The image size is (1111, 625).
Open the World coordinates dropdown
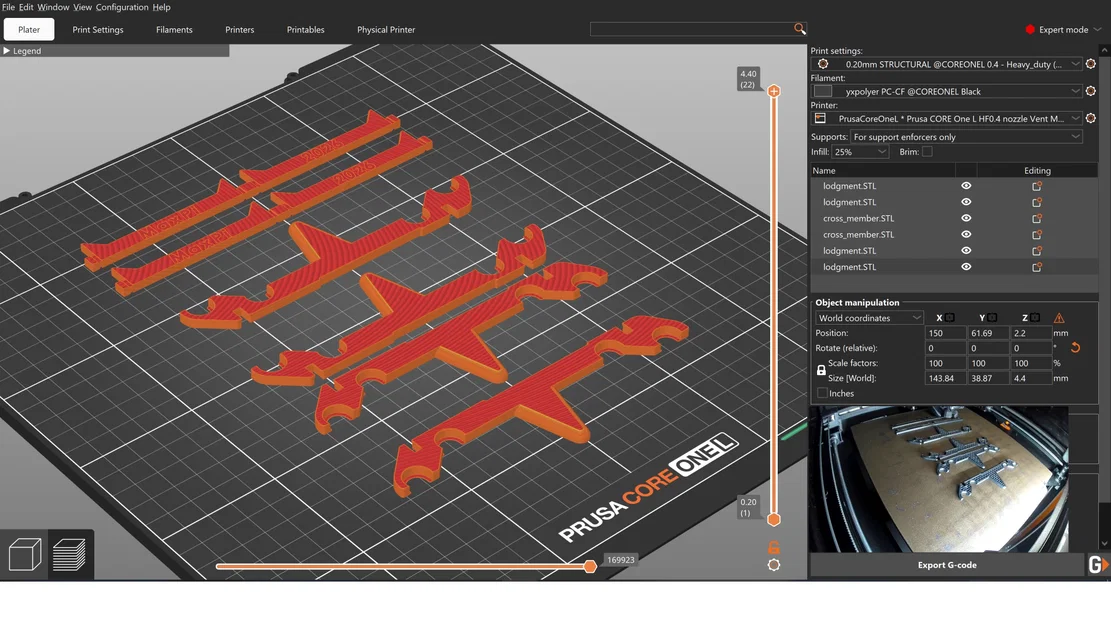869,317
